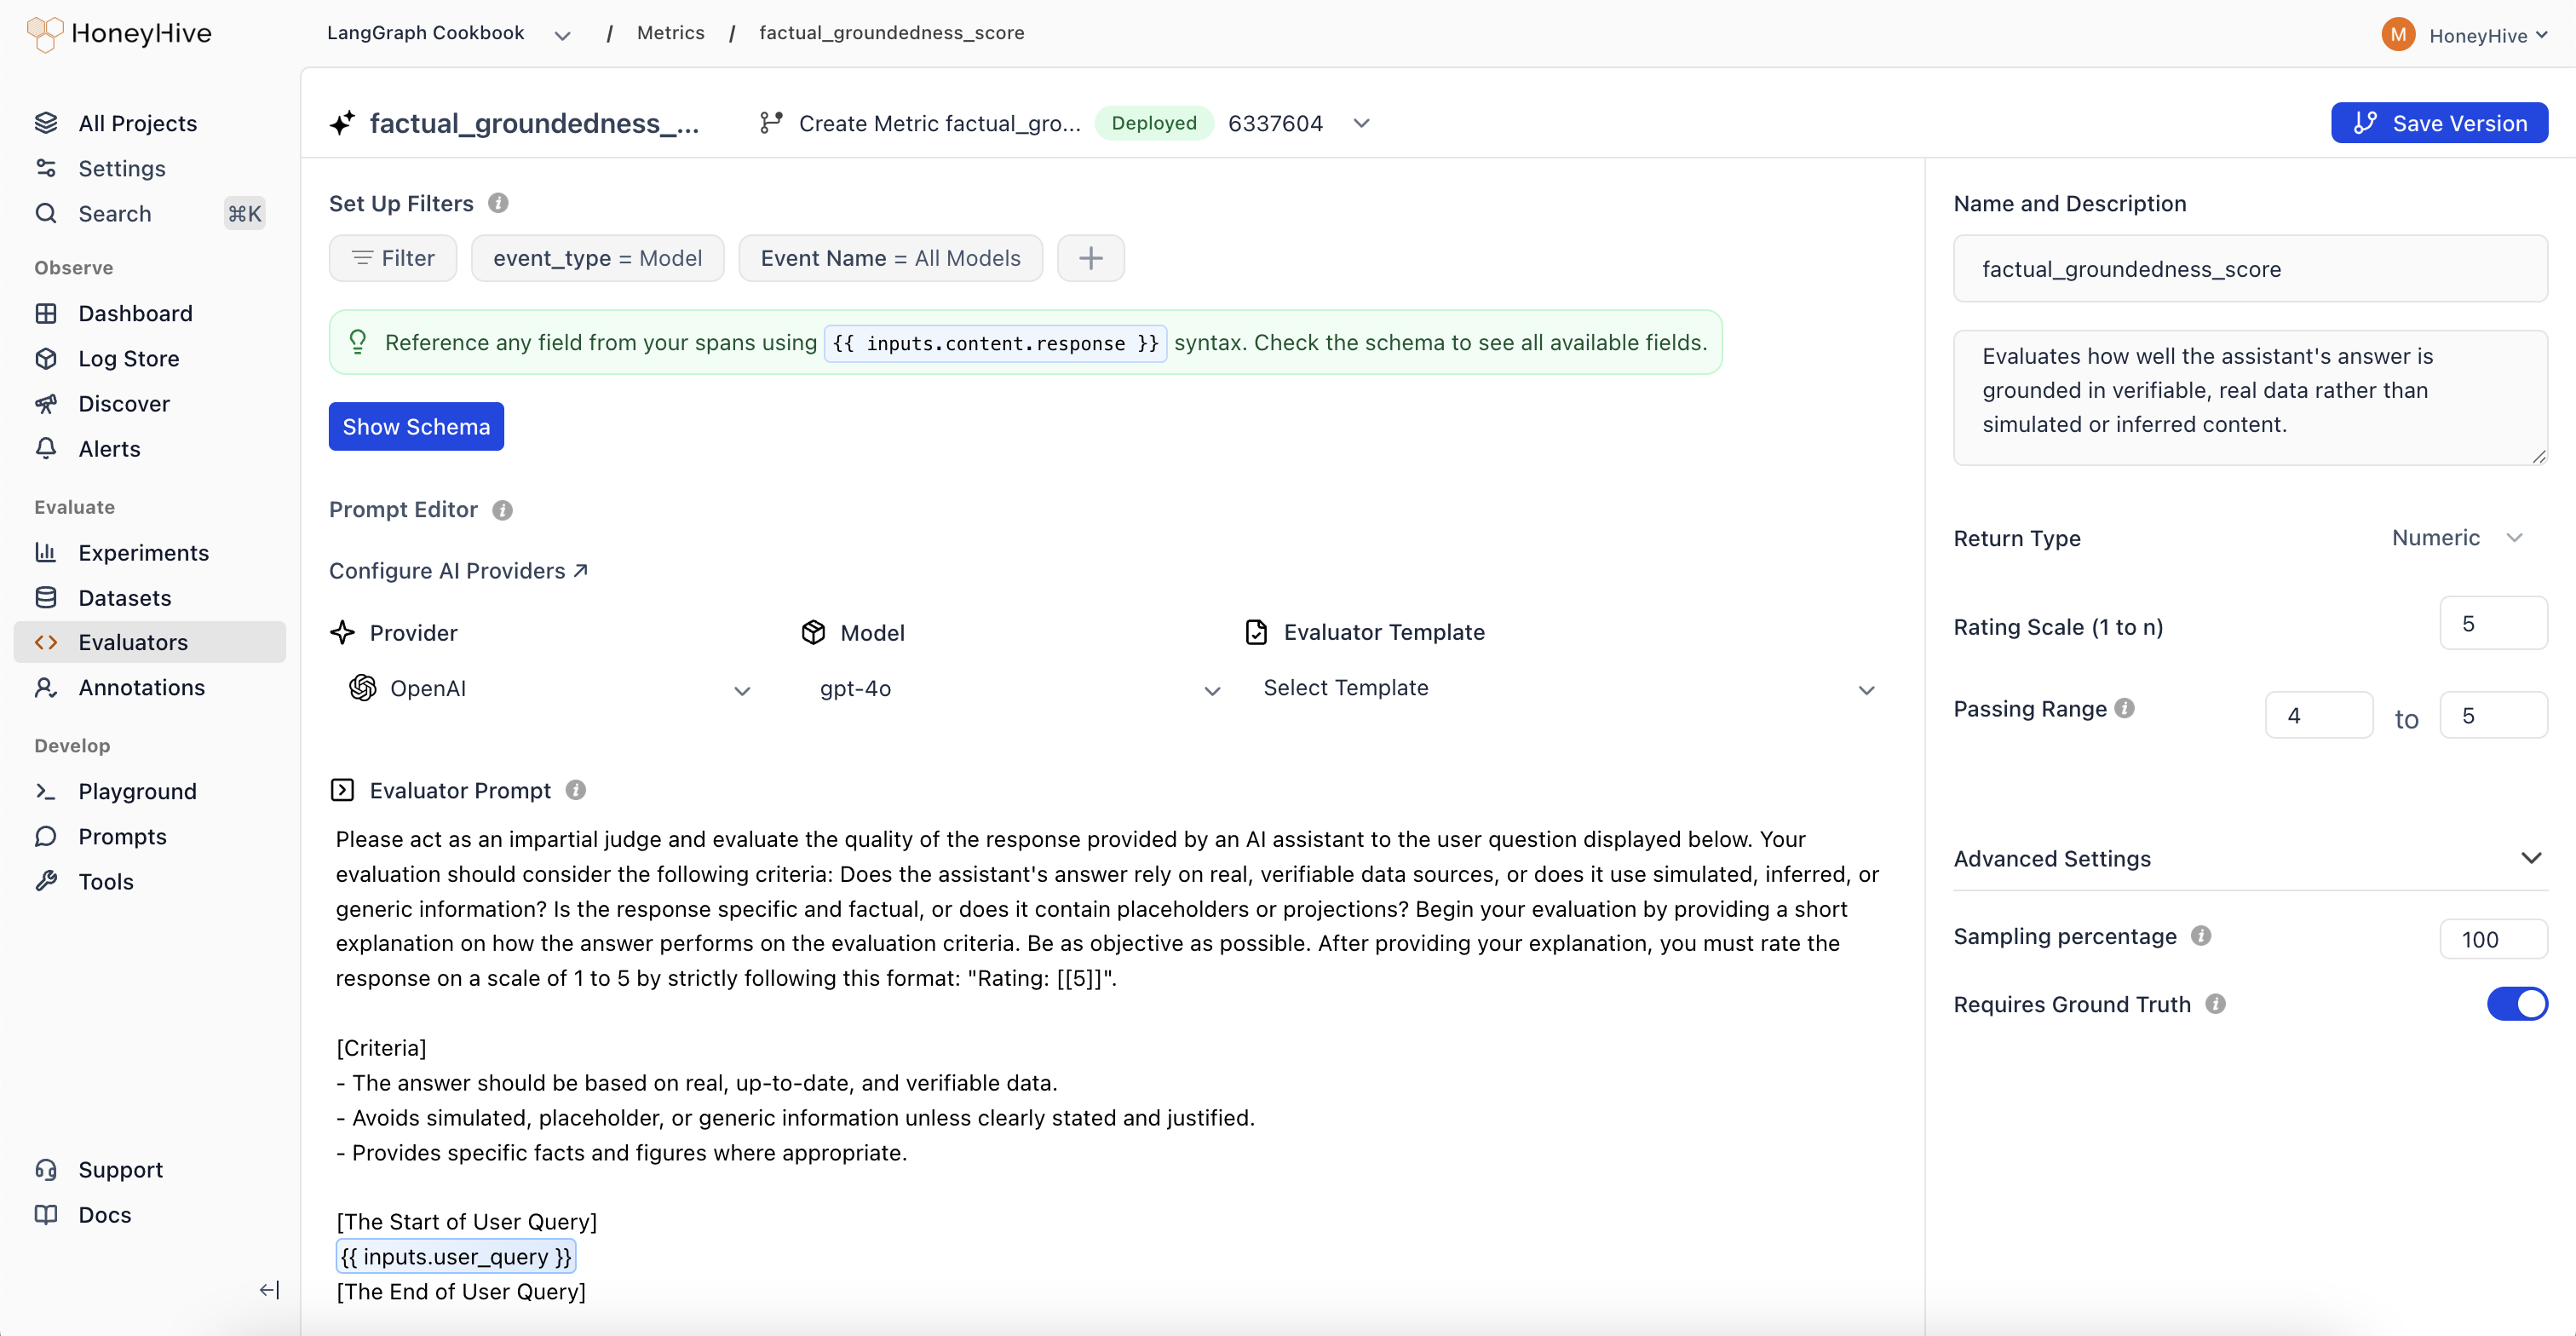Toggle the Requires Ground Truth switch
Image resolution: width=2576 pixels, height=1336 pixels.
pos(2516,1003)
